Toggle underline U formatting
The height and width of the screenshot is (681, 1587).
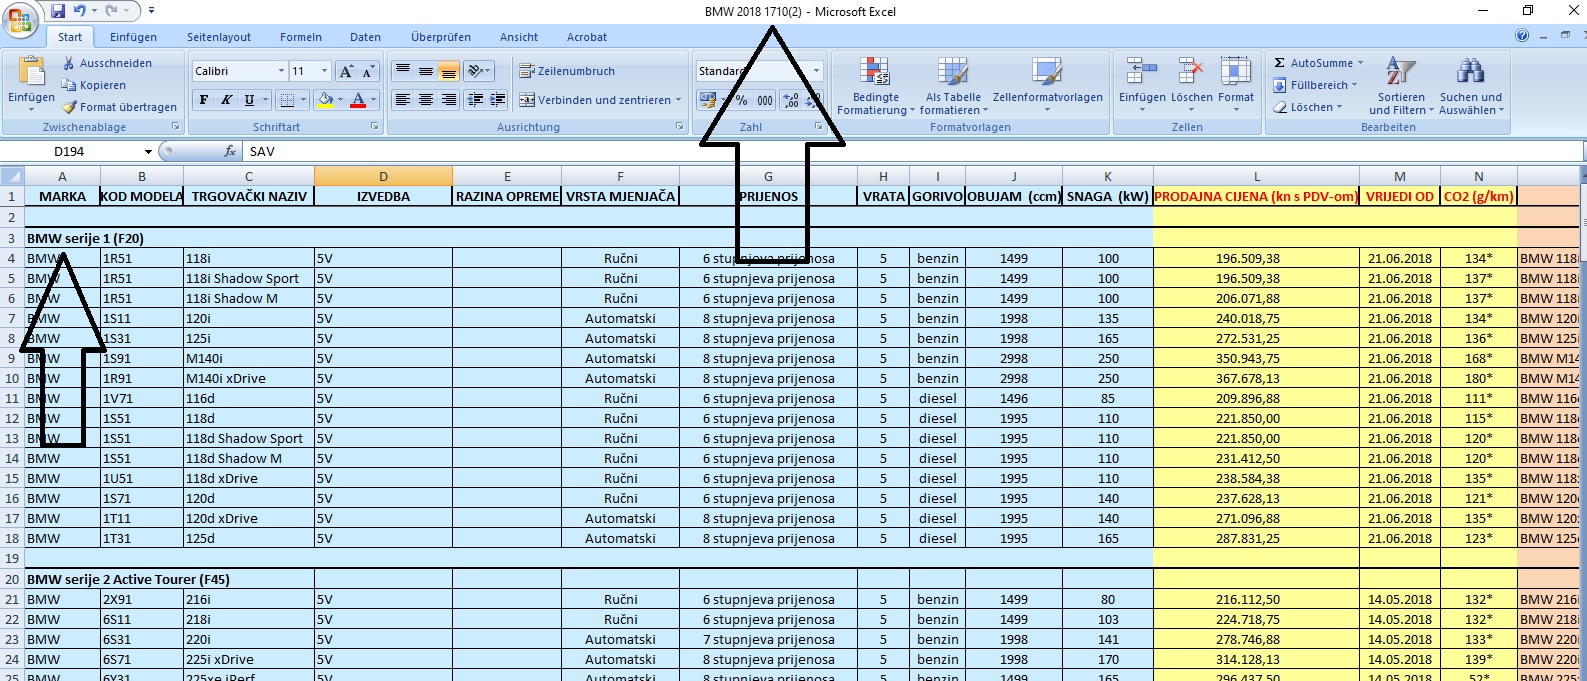pyautogui.click(x=249, y=100)
